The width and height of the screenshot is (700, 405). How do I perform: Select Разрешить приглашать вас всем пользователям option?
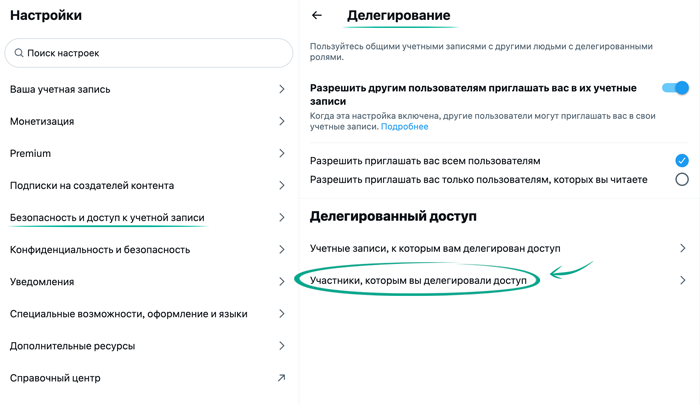coord(681,160)
